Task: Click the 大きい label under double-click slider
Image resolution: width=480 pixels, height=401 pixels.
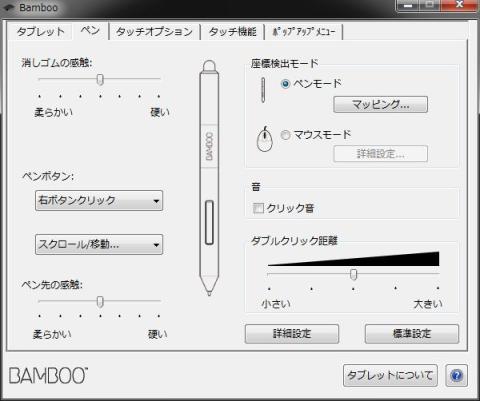Action: 428,304
